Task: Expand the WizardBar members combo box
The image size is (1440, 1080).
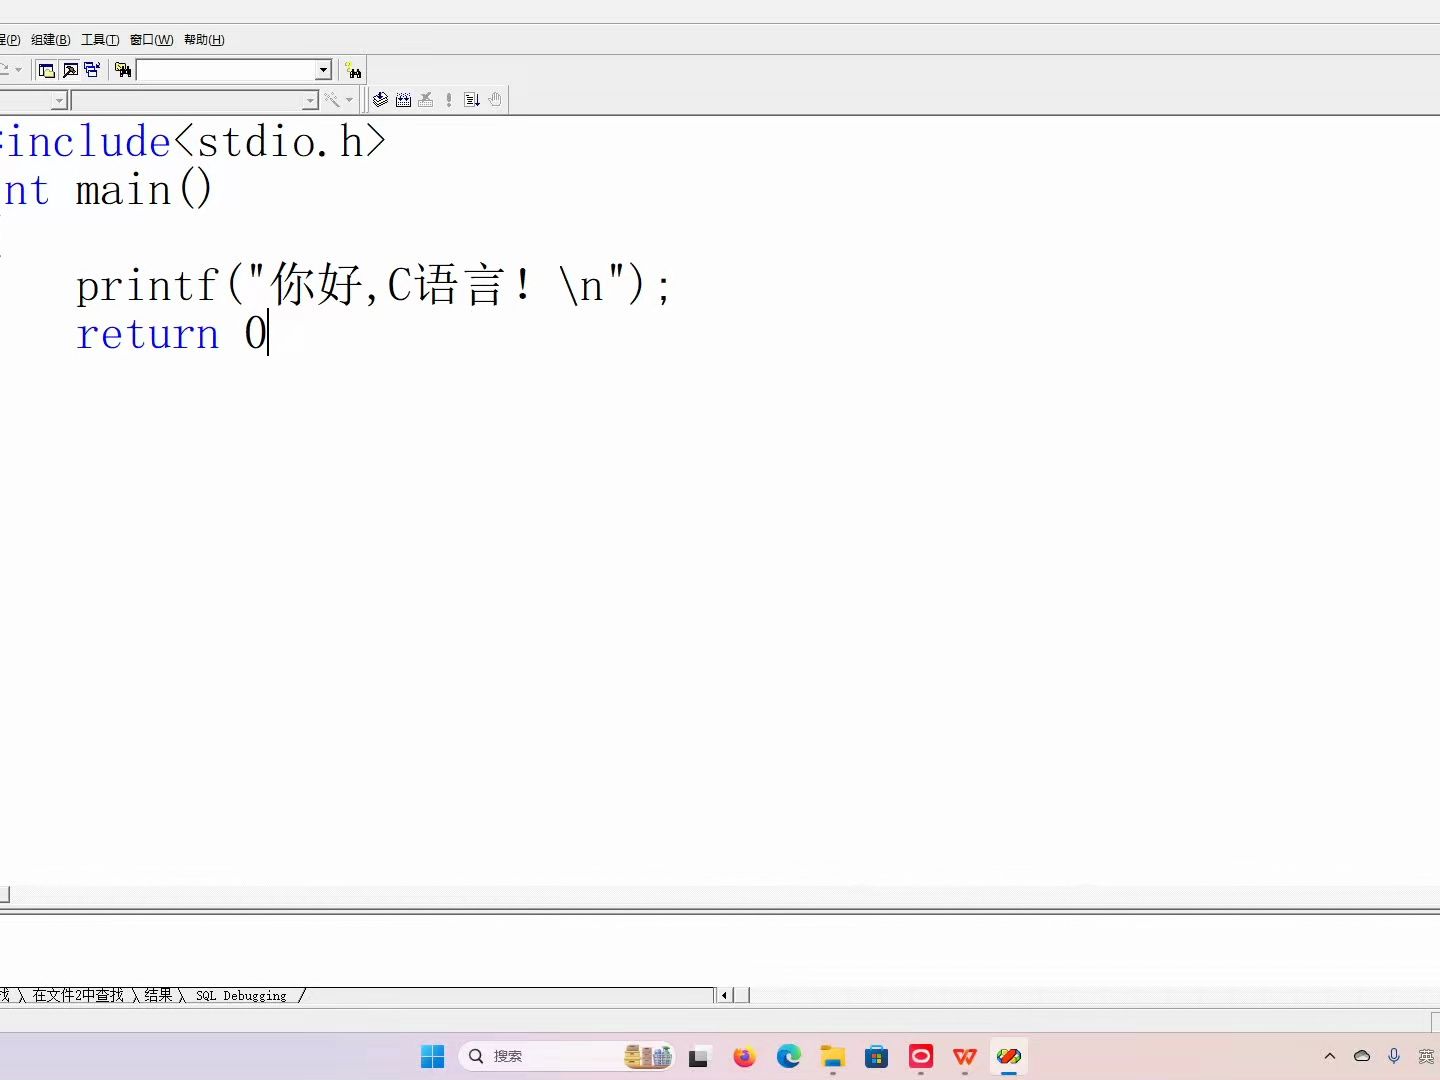Action: pos(195,101)
